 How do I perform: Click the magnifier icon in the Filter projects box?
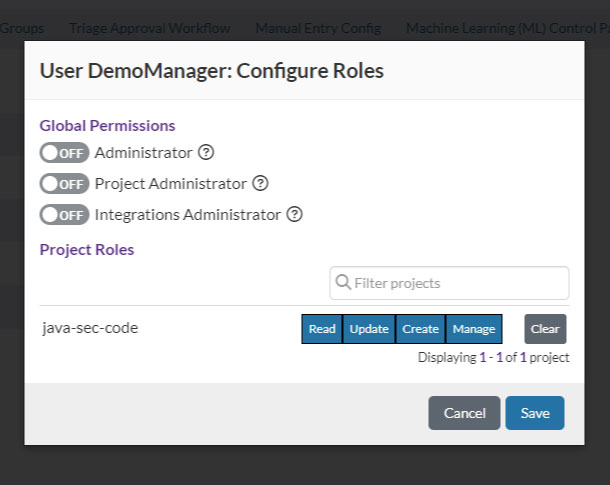tap(343, 282)
